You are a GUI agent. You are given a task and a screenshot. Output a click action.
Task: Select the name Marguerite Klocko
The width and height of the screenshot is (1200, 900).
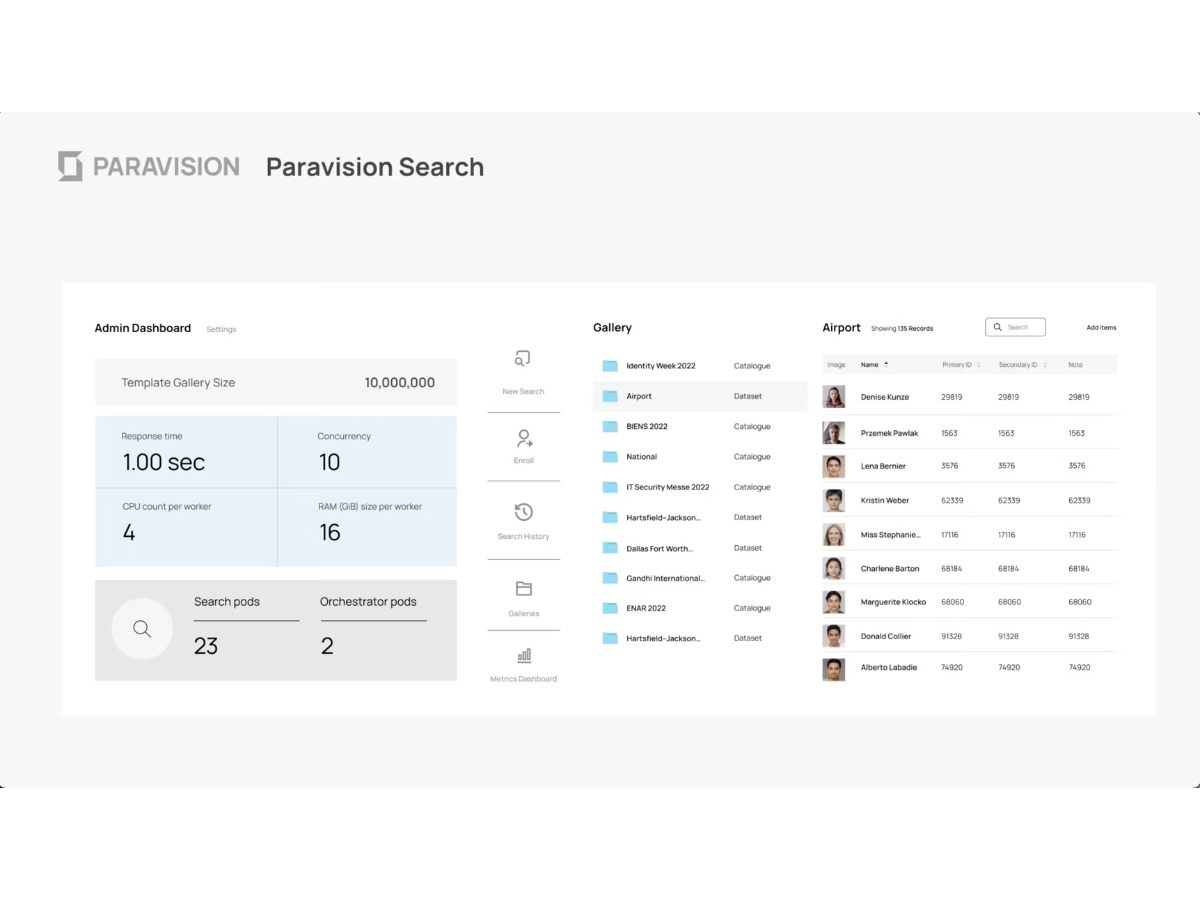click(893, 602)
